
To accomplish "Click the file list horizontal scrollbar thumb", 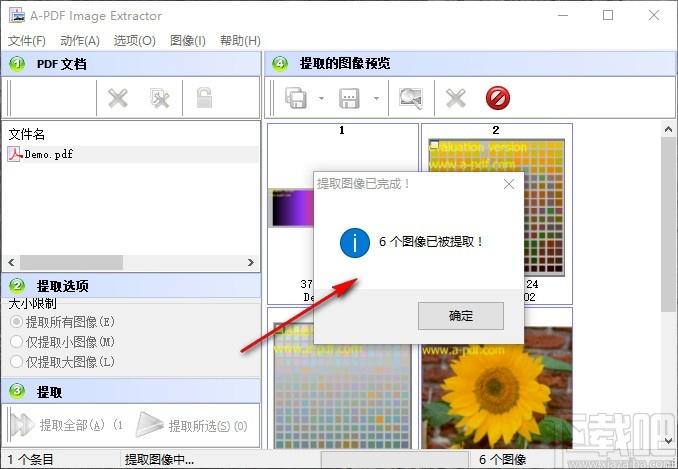I will click(71, 262).
